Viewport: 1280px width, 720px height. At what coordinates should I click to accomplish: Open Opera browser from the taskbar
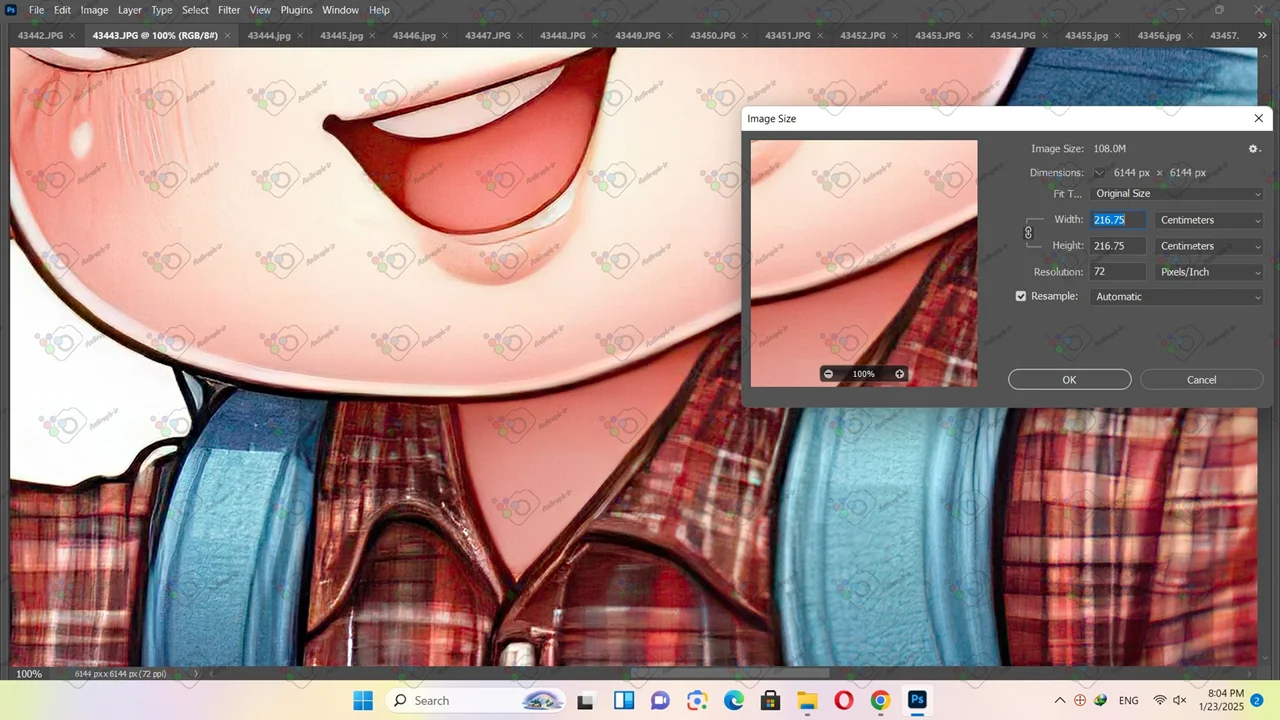click(843, 701)
